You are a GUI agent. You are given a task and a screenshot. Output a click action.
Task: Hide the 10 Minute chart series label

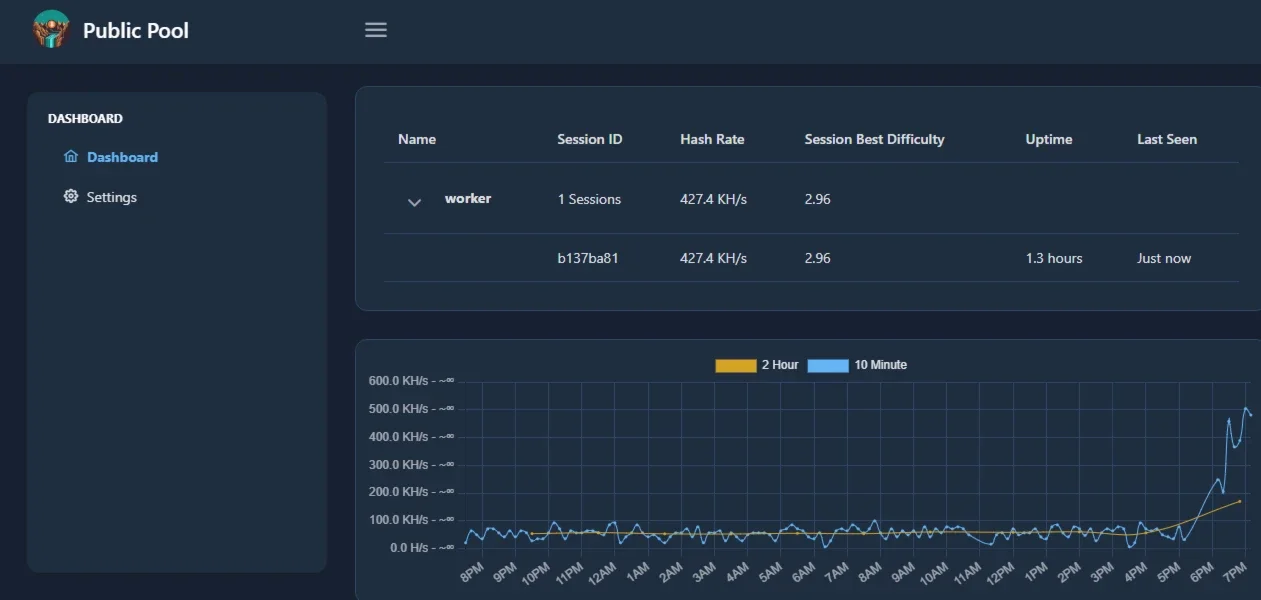pos(881,365)
